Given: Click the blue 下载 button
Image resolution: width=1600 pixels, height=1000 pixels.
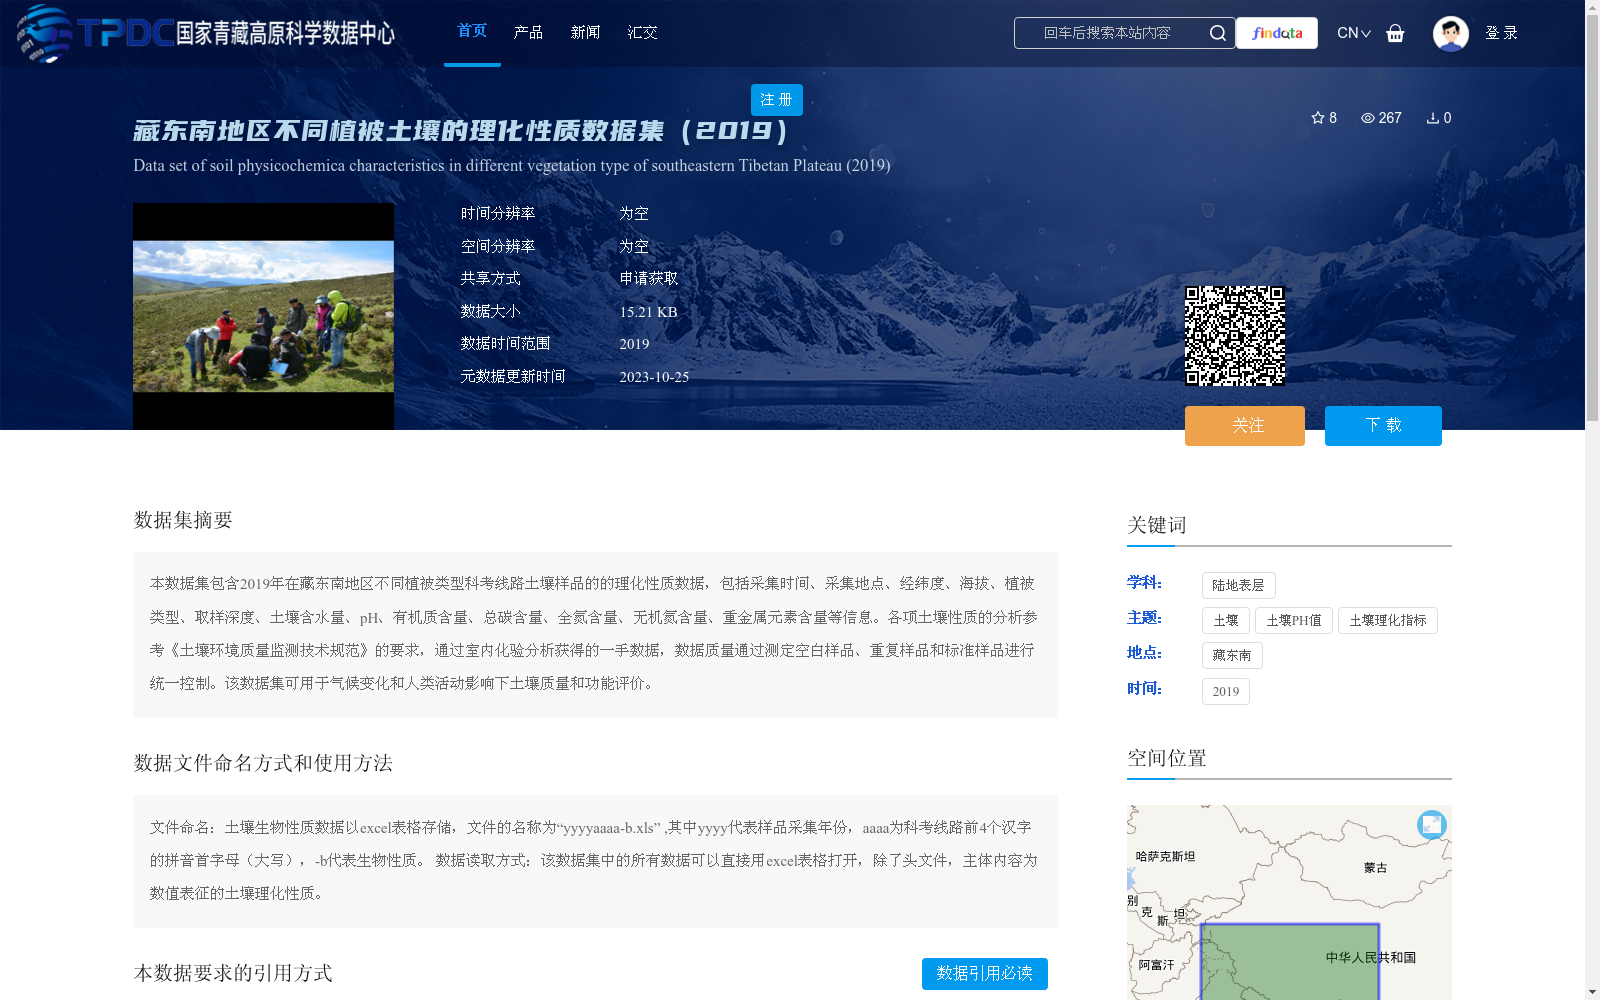Looking at the screenshot, I should tap(1383, 426).
